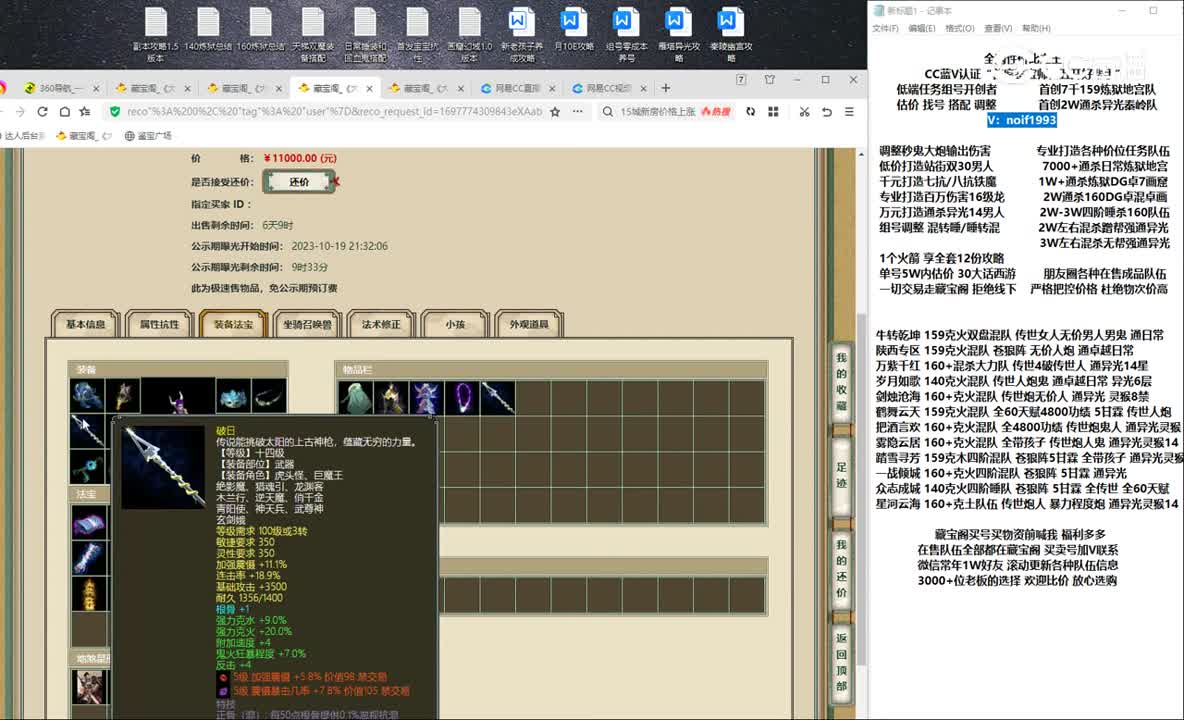This screenshot has width=1184, height=720.
Task: Open WPS document 月10E攻略
Action: pos(574,30)
